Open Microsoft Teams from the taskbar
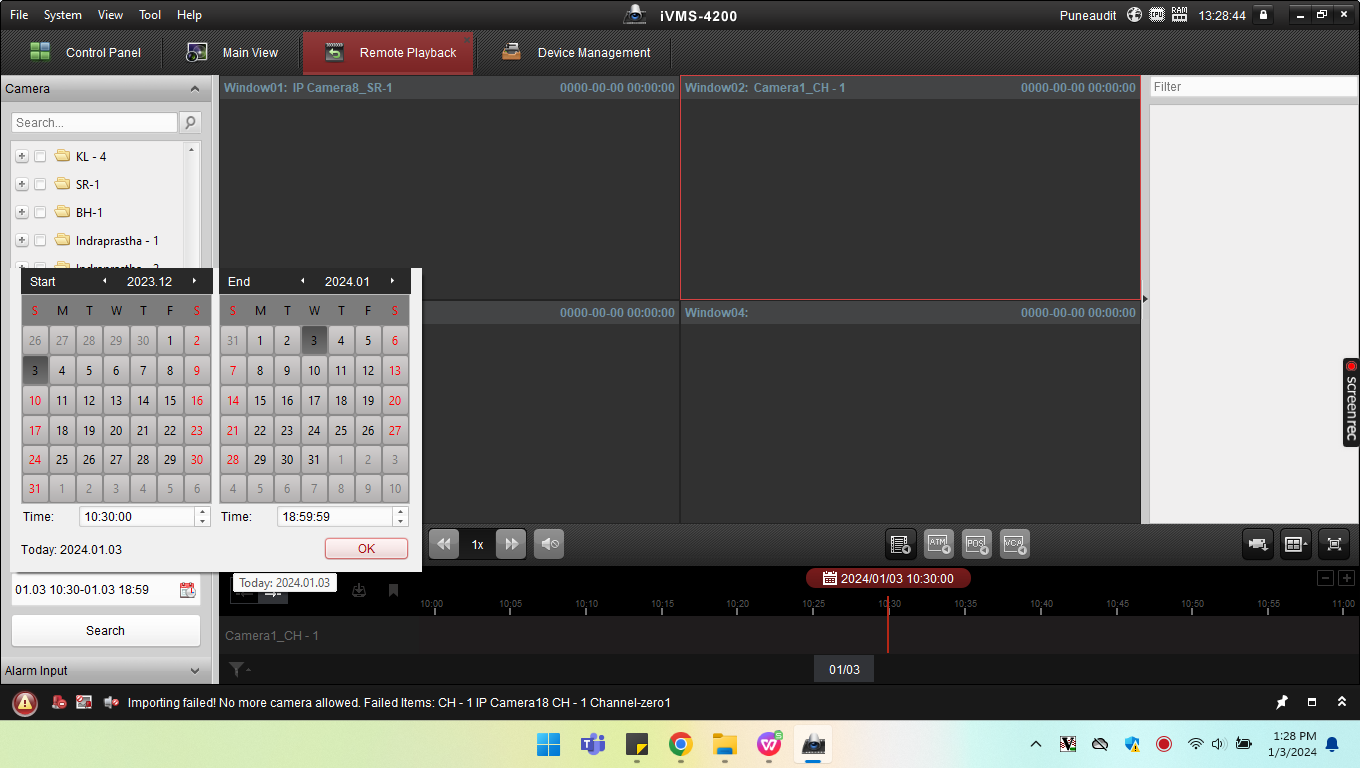This screenshot has height=768, width=1360. click(x=592, y=744)
